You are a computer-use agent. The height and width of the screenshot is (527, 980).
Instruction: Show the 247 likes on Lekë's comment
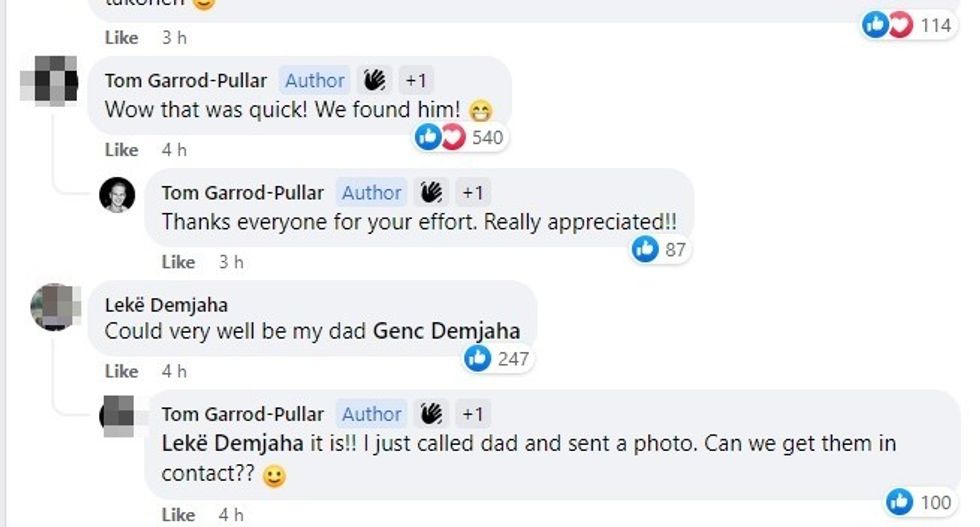(x=498, y=358)
